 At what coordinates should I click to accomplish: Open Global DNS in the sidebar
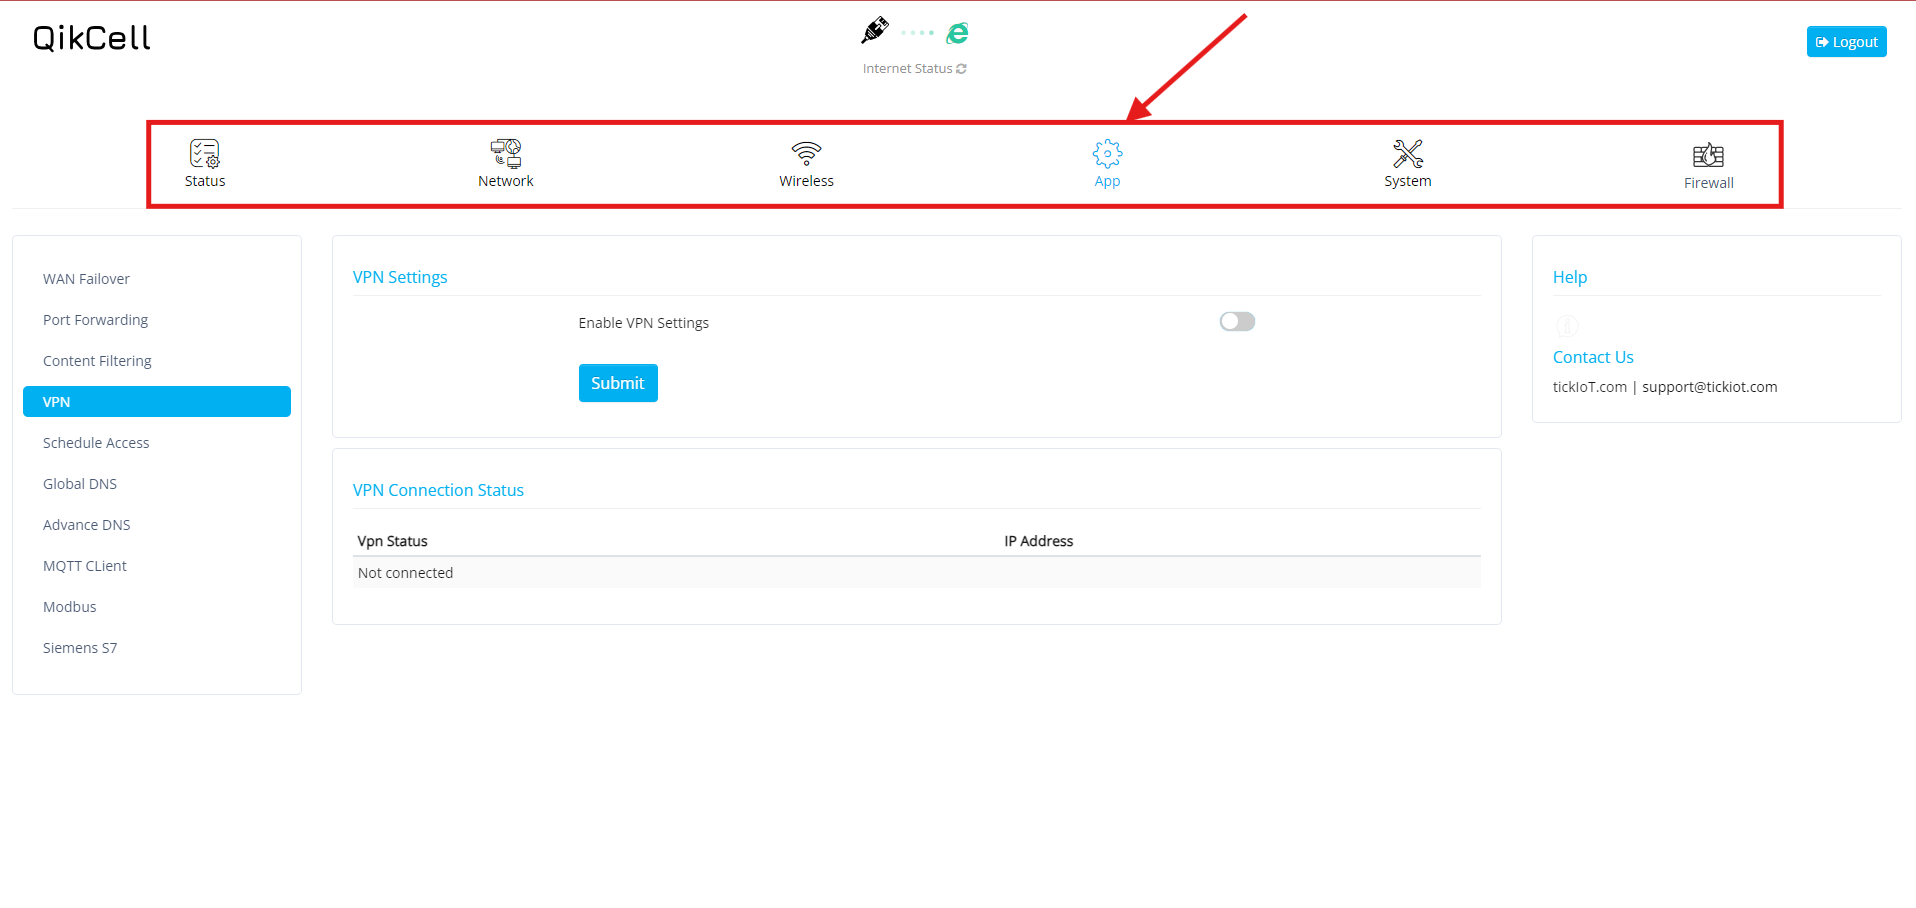point(157,484)
